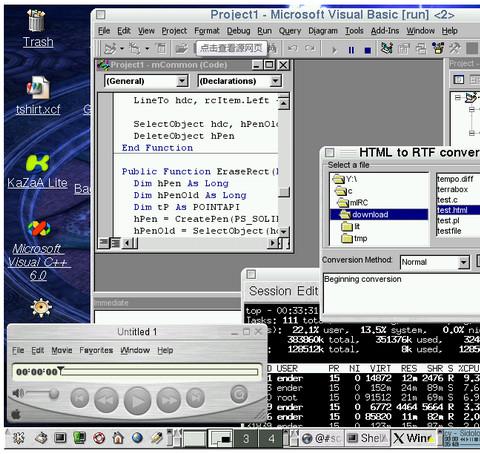The height and width of the screenshot is (454, 480).
Task: Open the Add-Ins menu in Visual Basic
Action: tap(385, 31)
